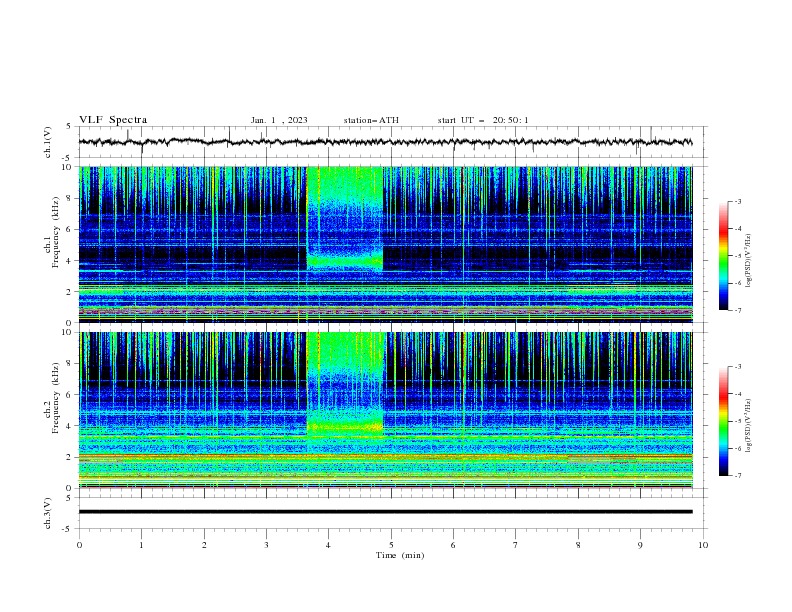Click the ch.2 colorbar "log(PSD)(V²/Hz)" label
Image resolution: width=792 pixels, height=612 pixels.
coord(748,425)
